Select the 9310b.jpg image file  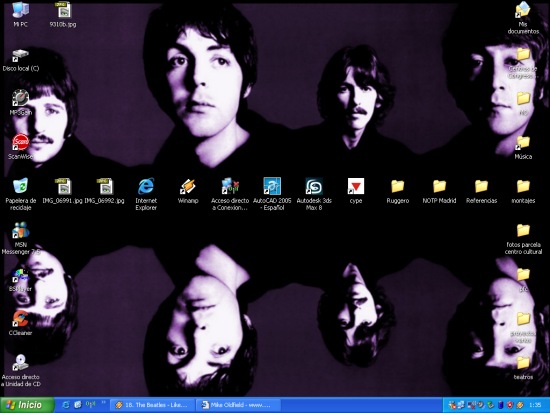coord(63,14)
